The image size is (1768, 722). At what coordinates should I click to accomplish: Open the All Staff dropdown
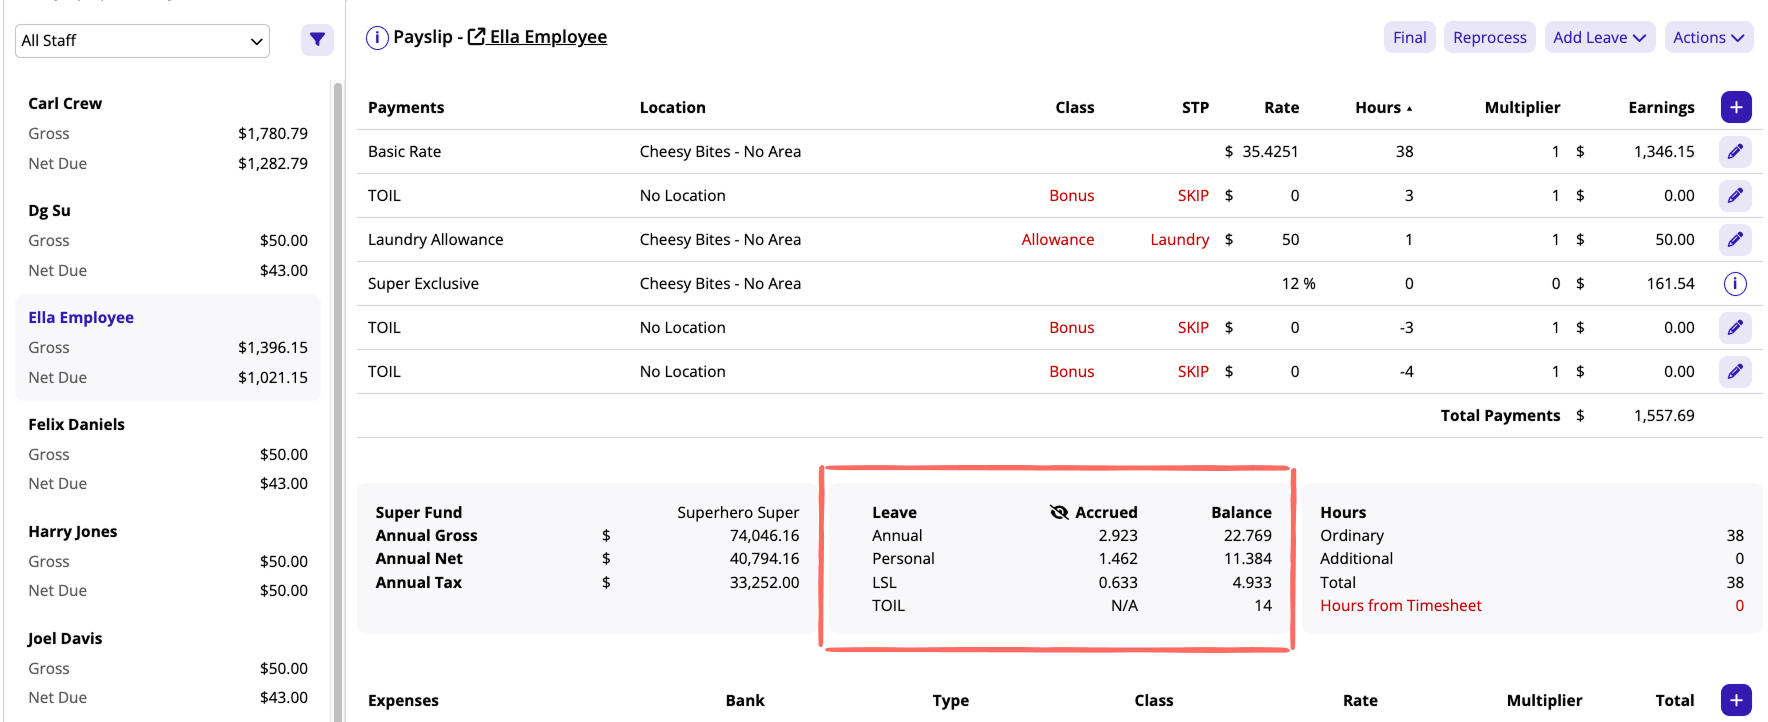pos(142,41)
